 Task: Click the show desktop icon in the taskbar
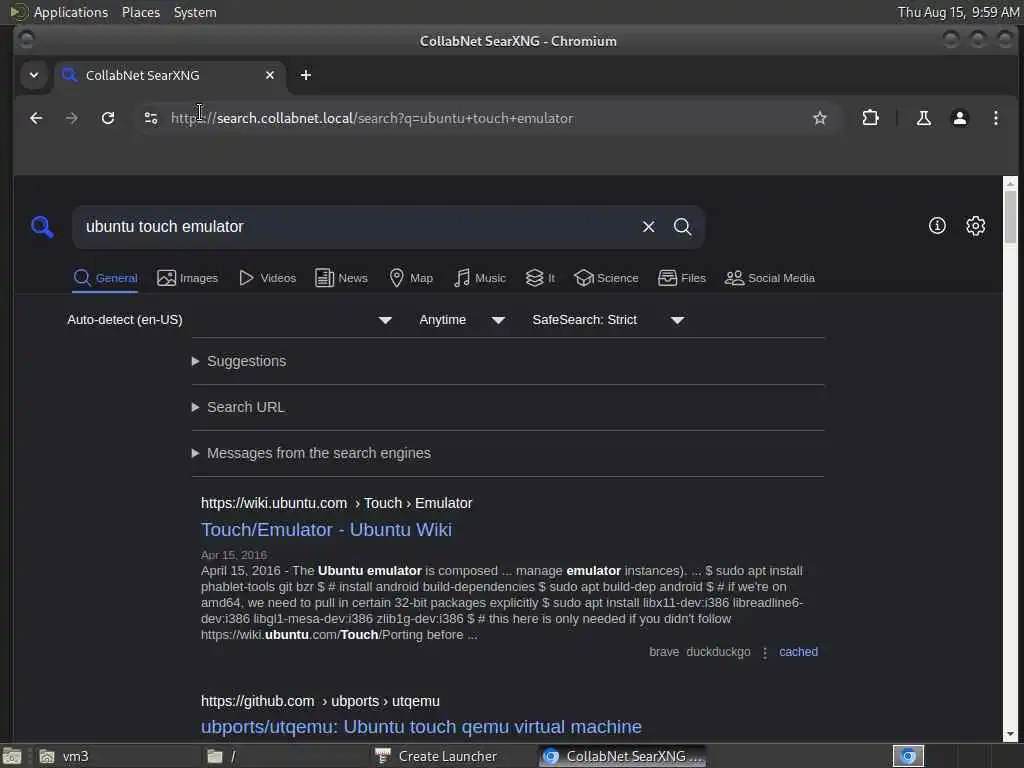(12, 756)
